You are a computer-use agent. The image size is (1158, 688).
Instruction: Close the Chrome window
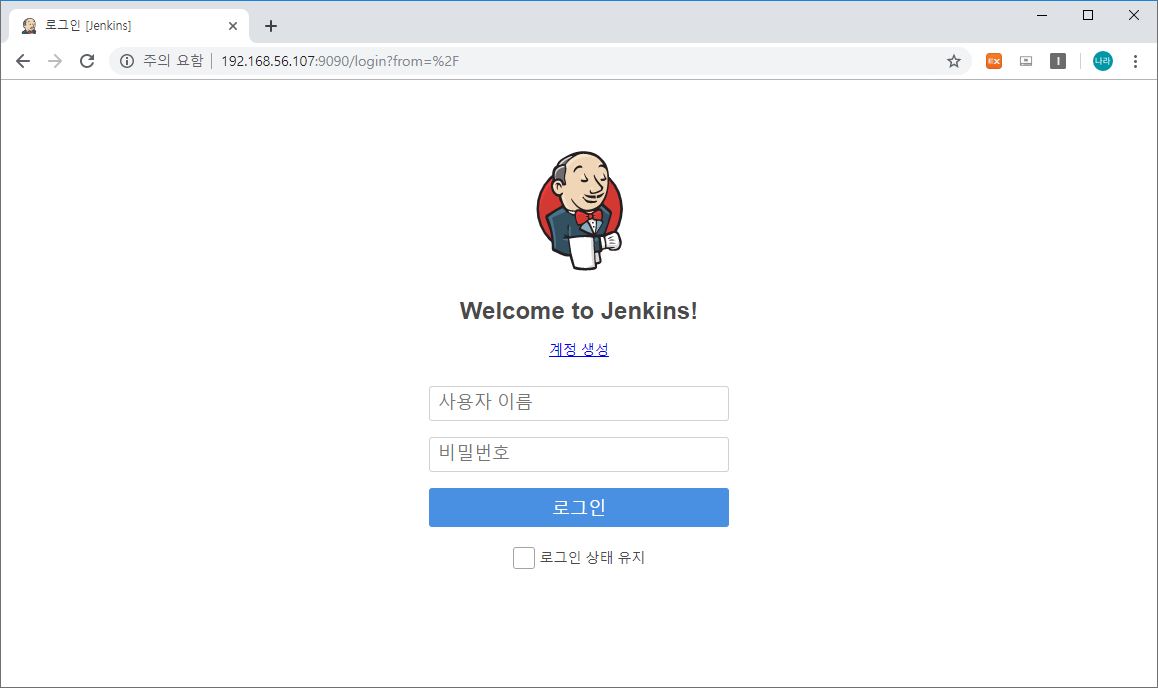[x=1134, y=15]
